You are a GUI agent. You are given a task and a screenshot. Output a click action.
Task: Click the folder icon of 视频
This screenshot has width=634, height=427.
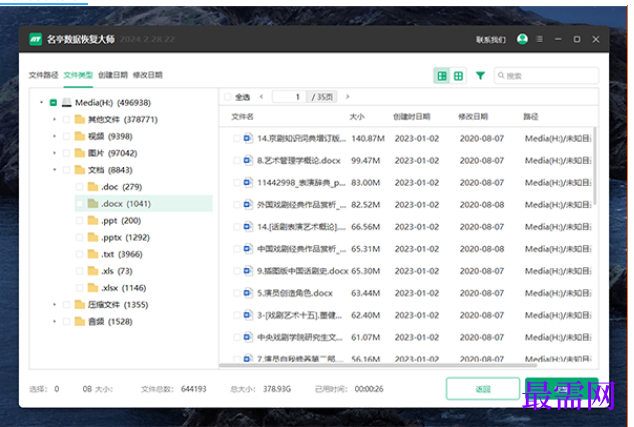pos(80,136)
